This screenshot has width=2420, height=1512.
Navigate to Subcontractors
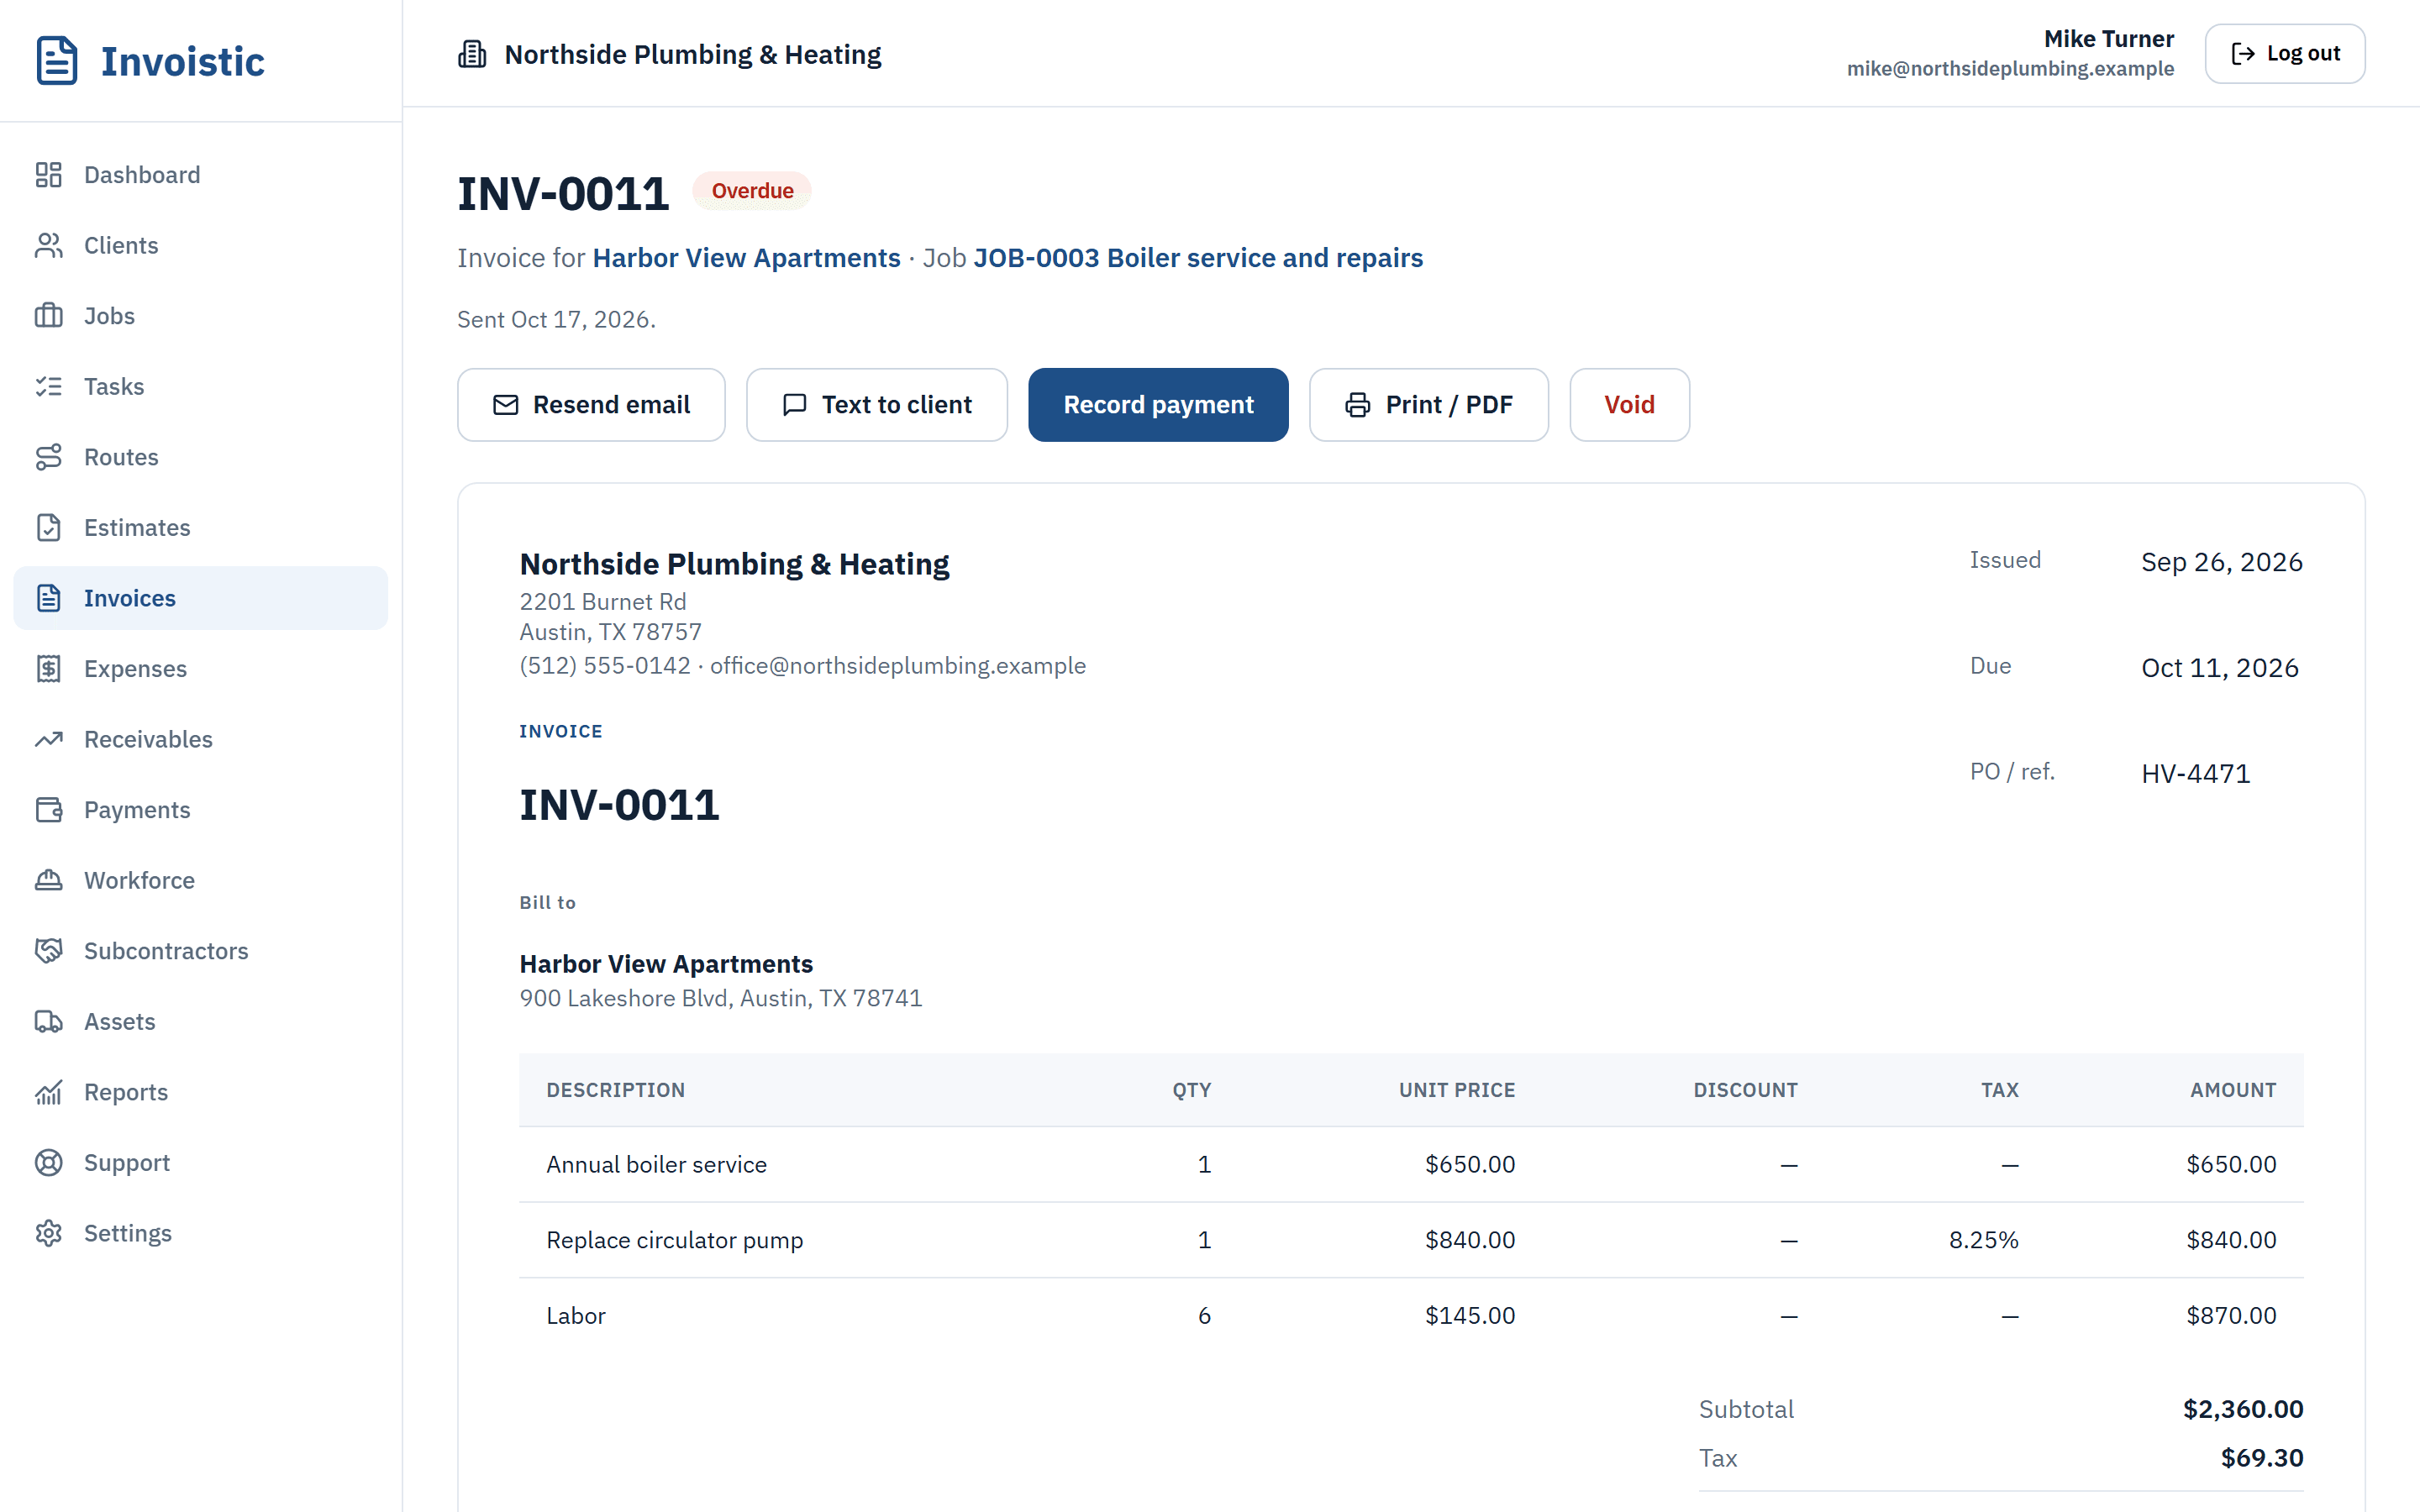coord(201,950)
